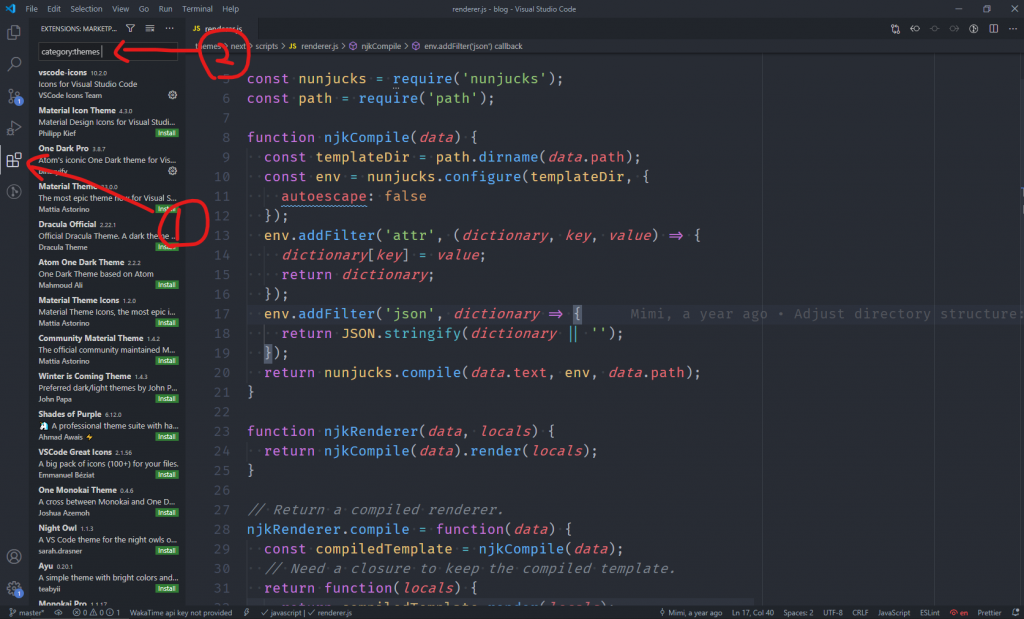Click the filter extensions funnel icon
The image size is (1024, 619).
click(x=131, y=28)
